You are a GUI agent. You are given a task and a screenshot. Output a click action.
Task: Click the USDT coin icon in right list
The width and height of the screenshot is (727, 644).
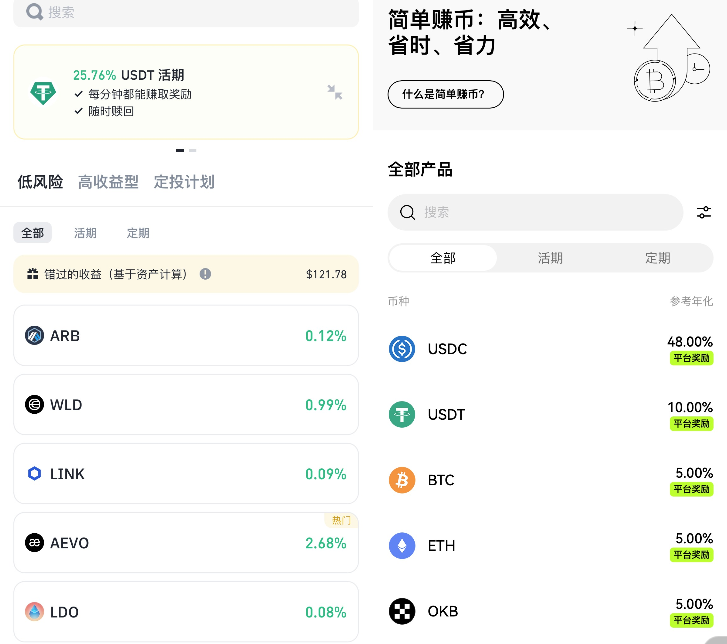click(x=402, y=414)
